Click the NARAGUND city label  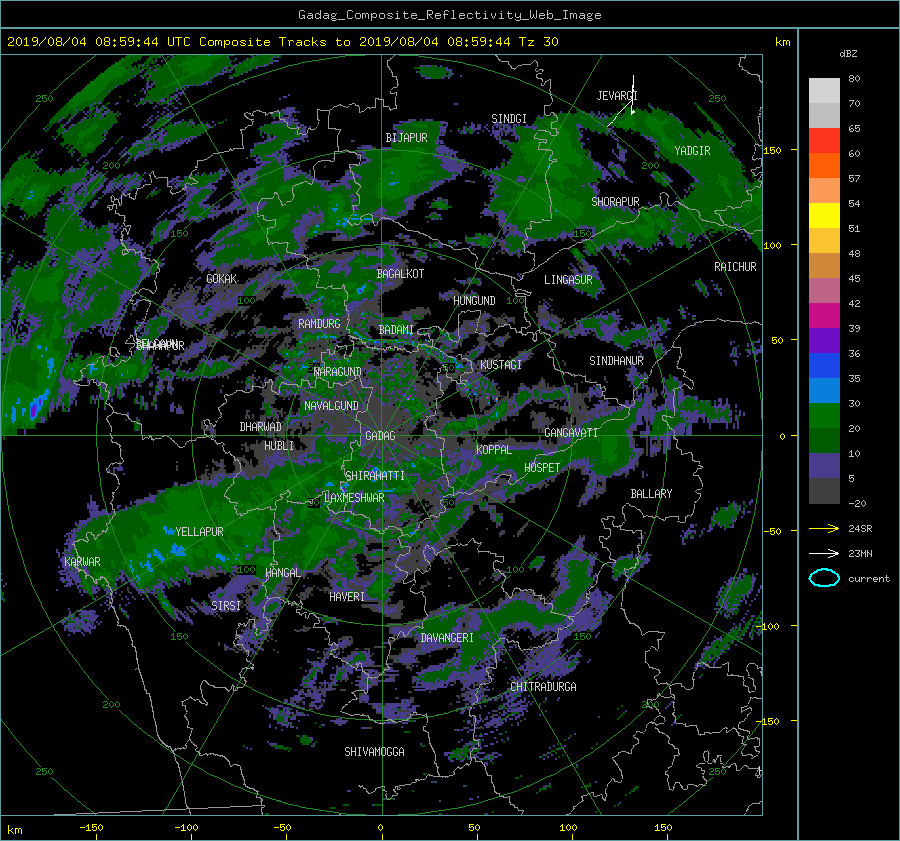[x=338, y=372]
